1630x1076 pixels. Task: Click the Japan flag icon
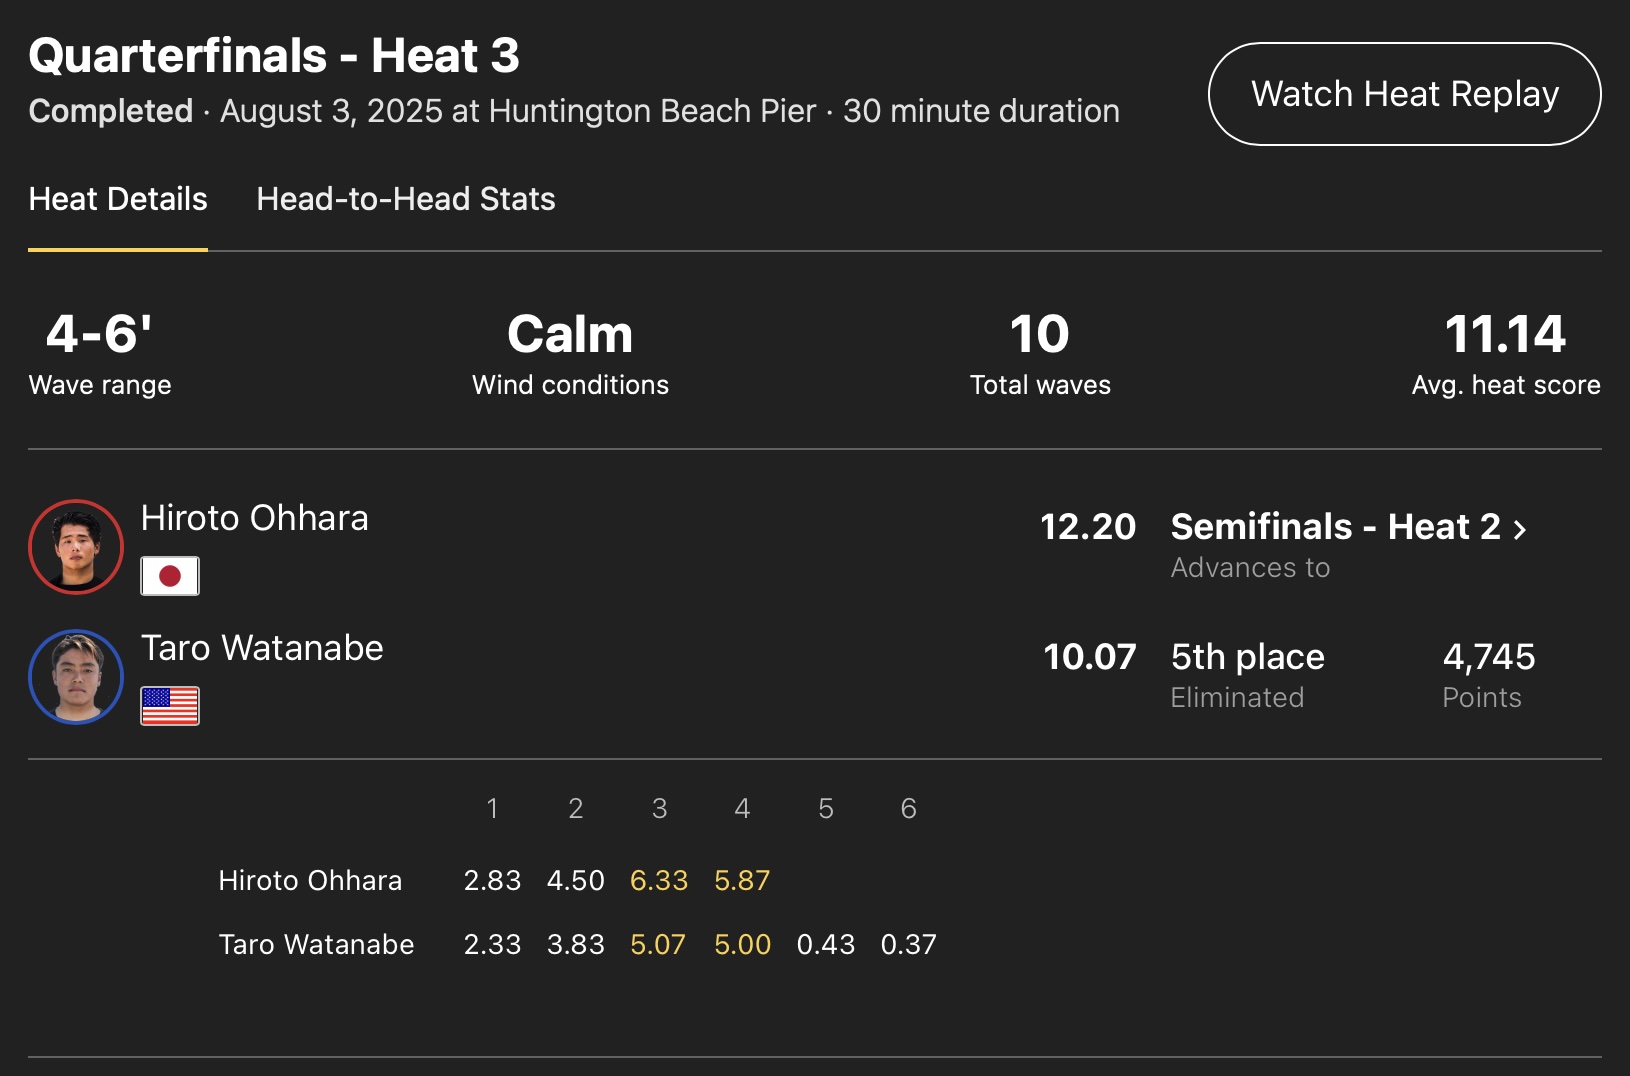170,576
